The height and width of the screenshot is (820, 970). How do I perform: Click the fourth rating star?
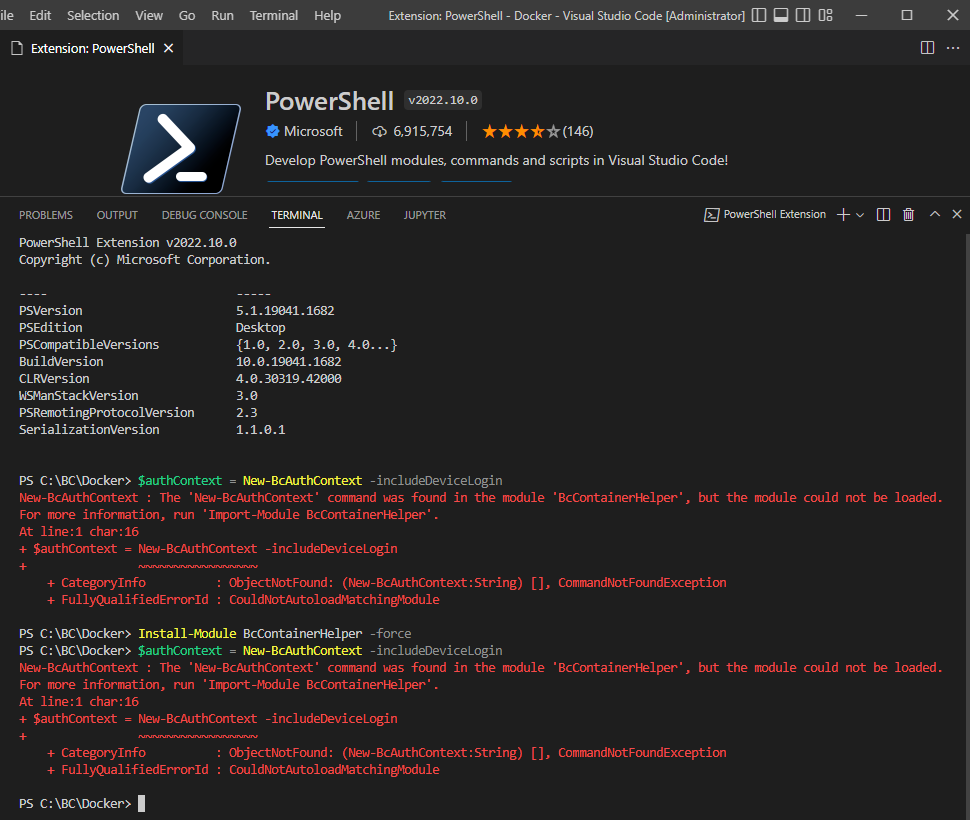[x=538, y=131]
